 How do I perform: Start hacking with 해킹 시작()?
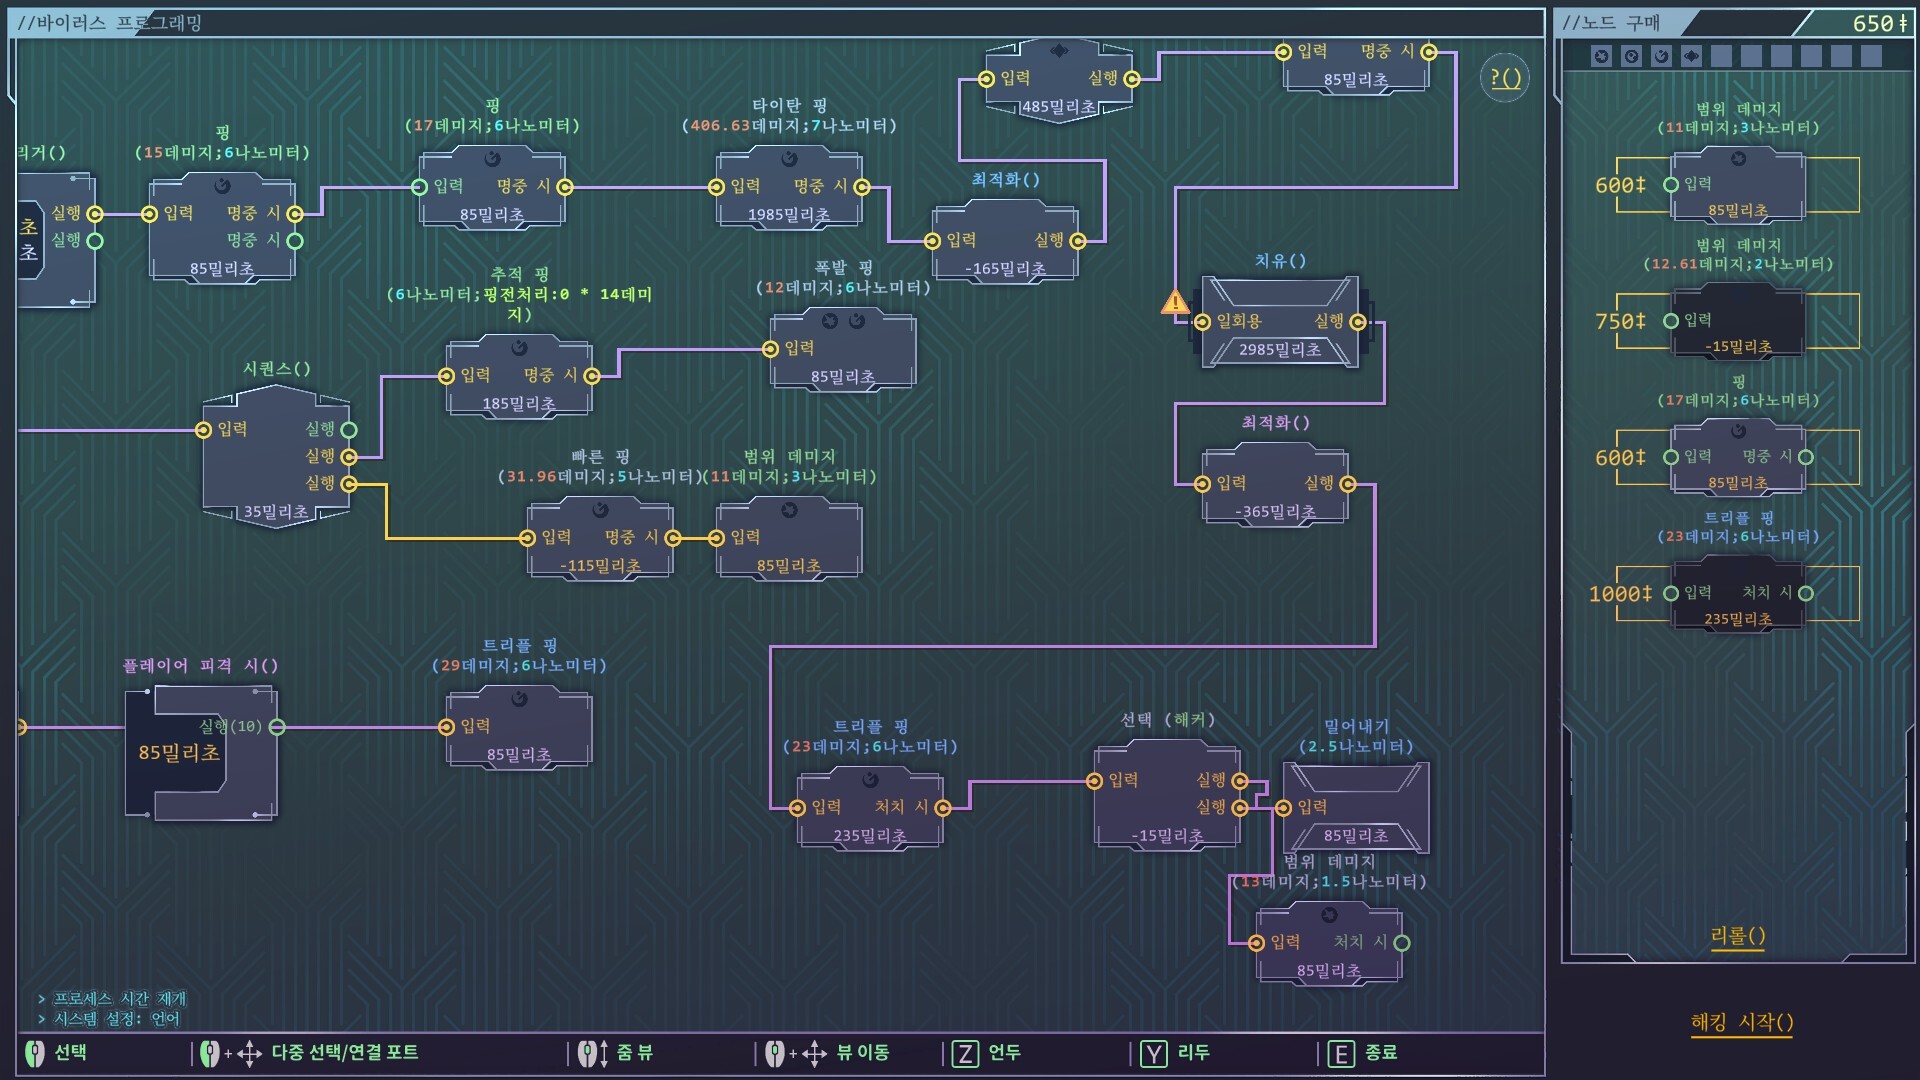click(1741, 1022)
